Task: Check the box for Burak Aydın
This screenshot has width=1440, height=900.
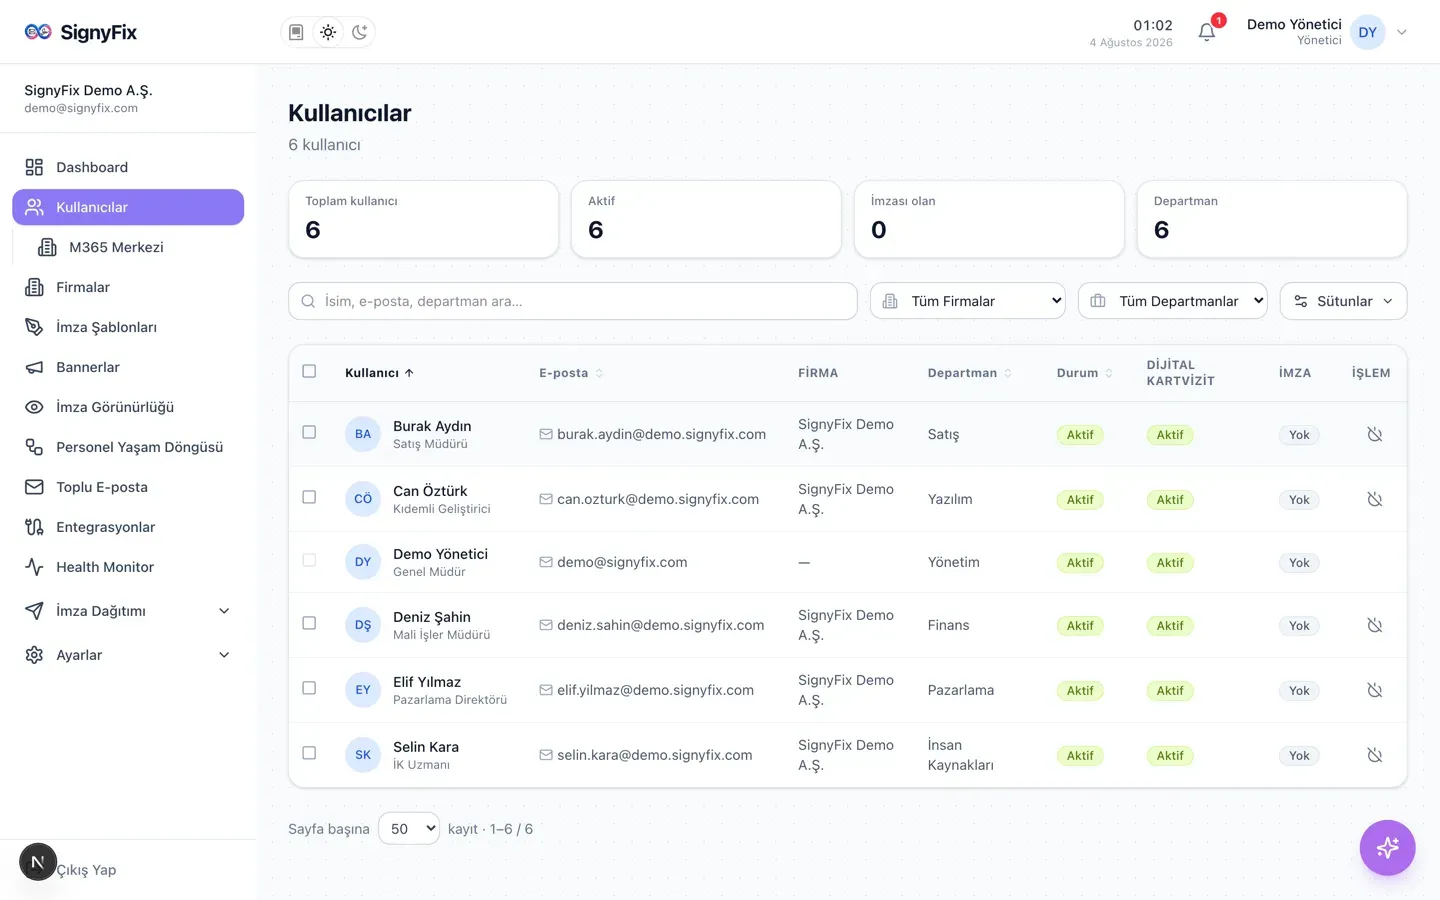Action: tap(309, 432)
